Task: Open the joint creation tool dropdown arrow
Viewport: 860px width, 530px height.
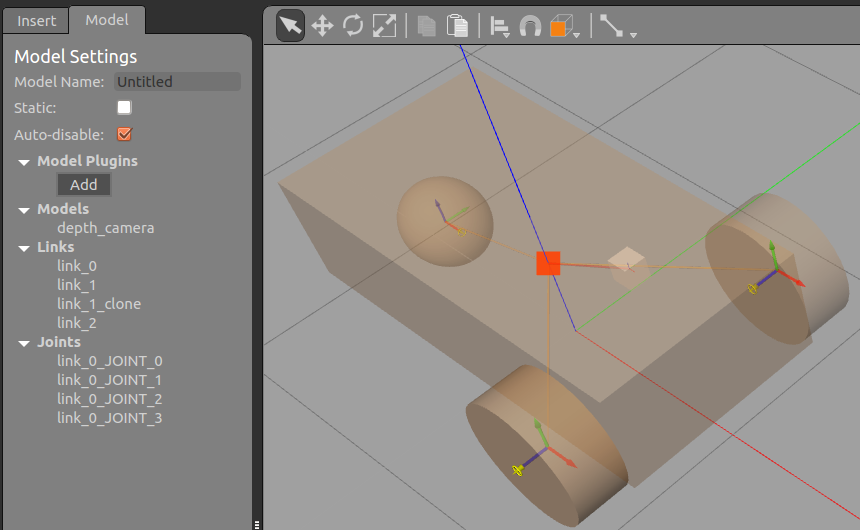Action: pyautogui.click(x=634, y=34)
